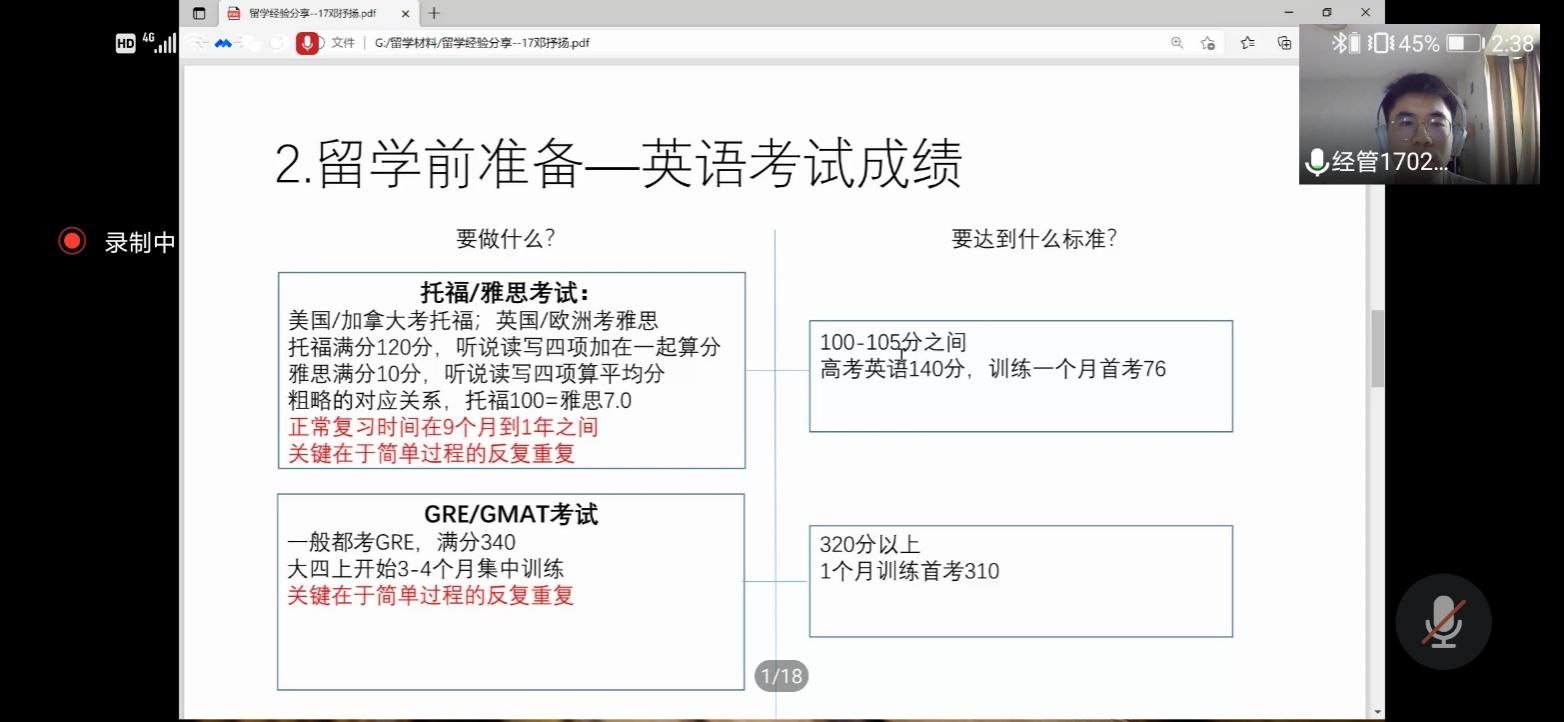Click the 托福/雅思考试 box title
1564x722 pixels.
click(x=505, y=293)
